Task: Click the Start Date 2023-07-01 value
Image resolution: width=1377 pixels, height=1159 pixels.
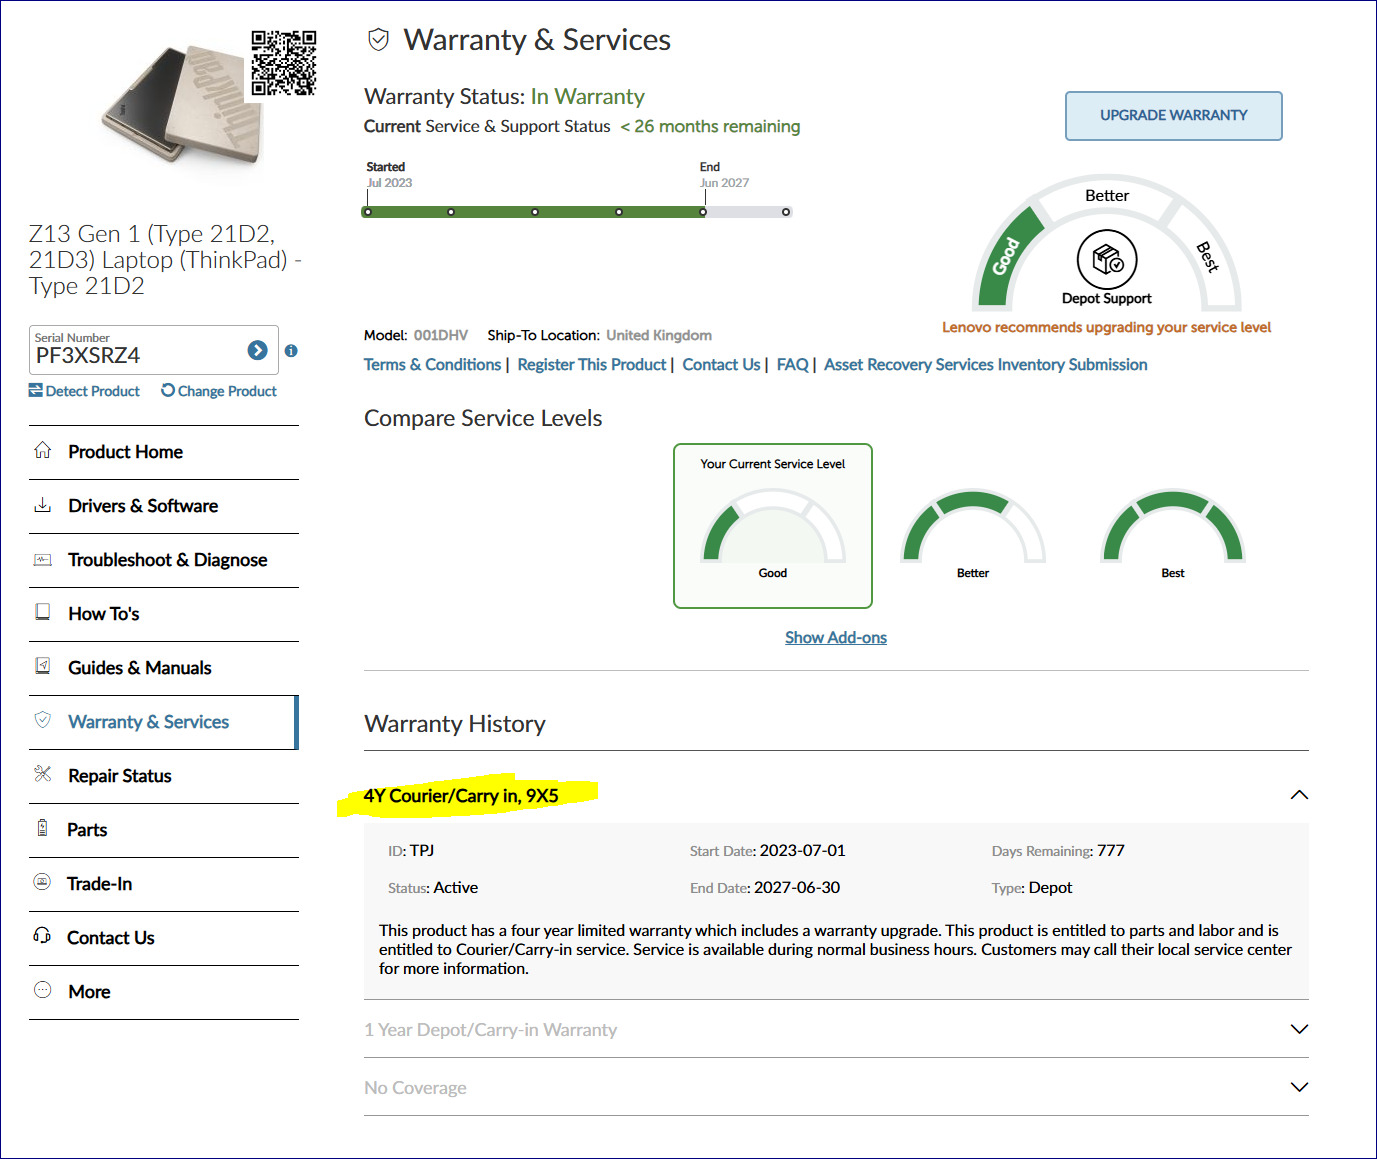Action: point(803,851)
